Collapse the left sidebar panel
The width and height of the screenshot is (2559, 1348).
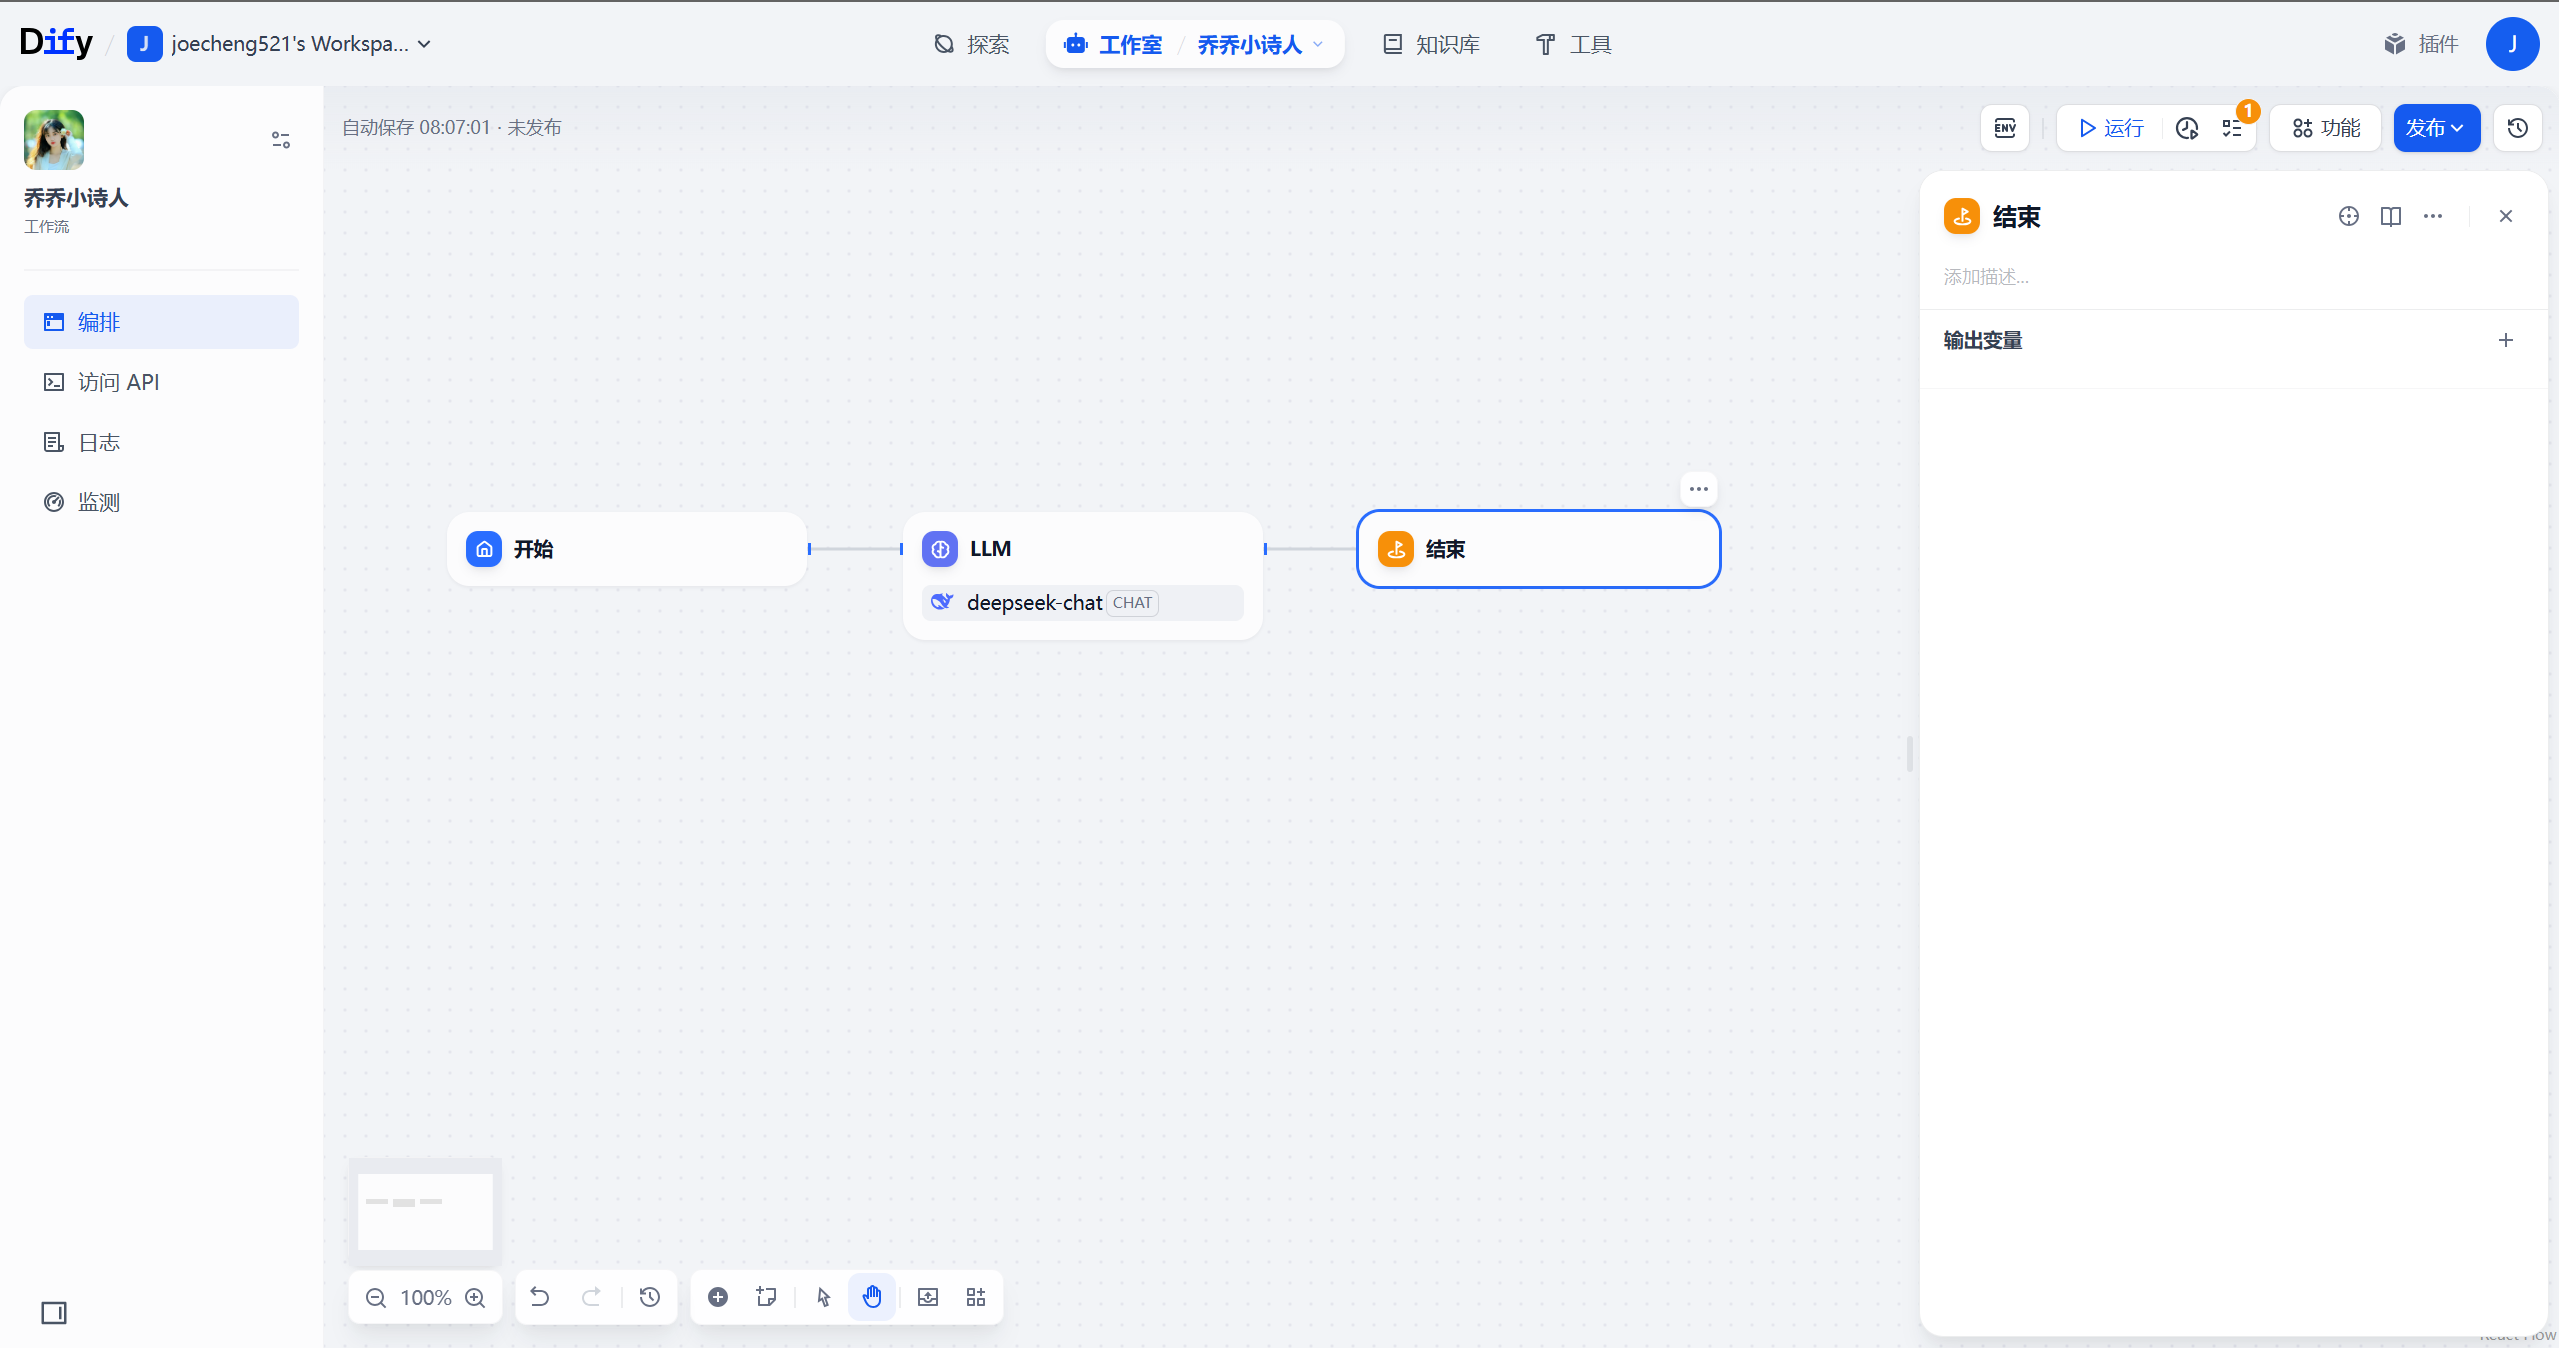click(54, 1313)
